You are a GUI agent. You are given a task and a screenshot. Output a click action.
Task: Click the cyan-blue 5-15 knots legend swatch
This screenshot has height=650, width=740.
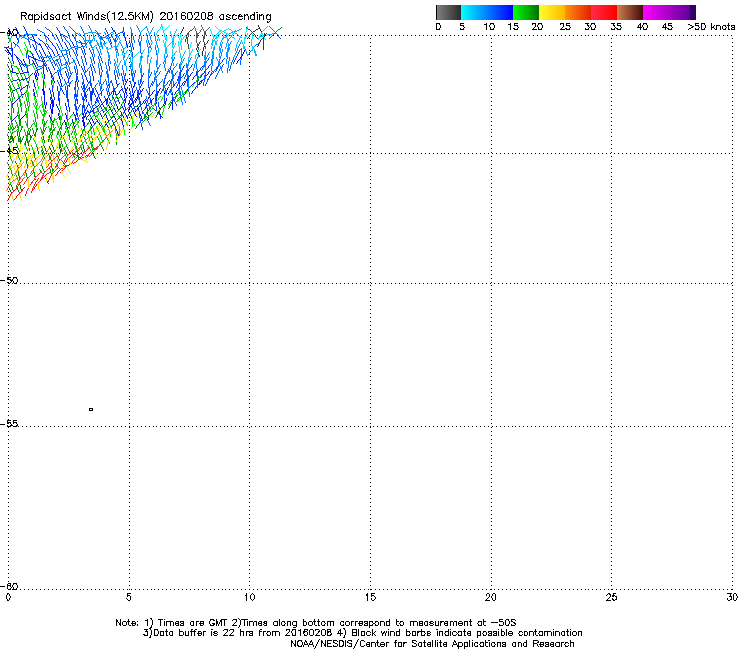[x=487, y=12]
